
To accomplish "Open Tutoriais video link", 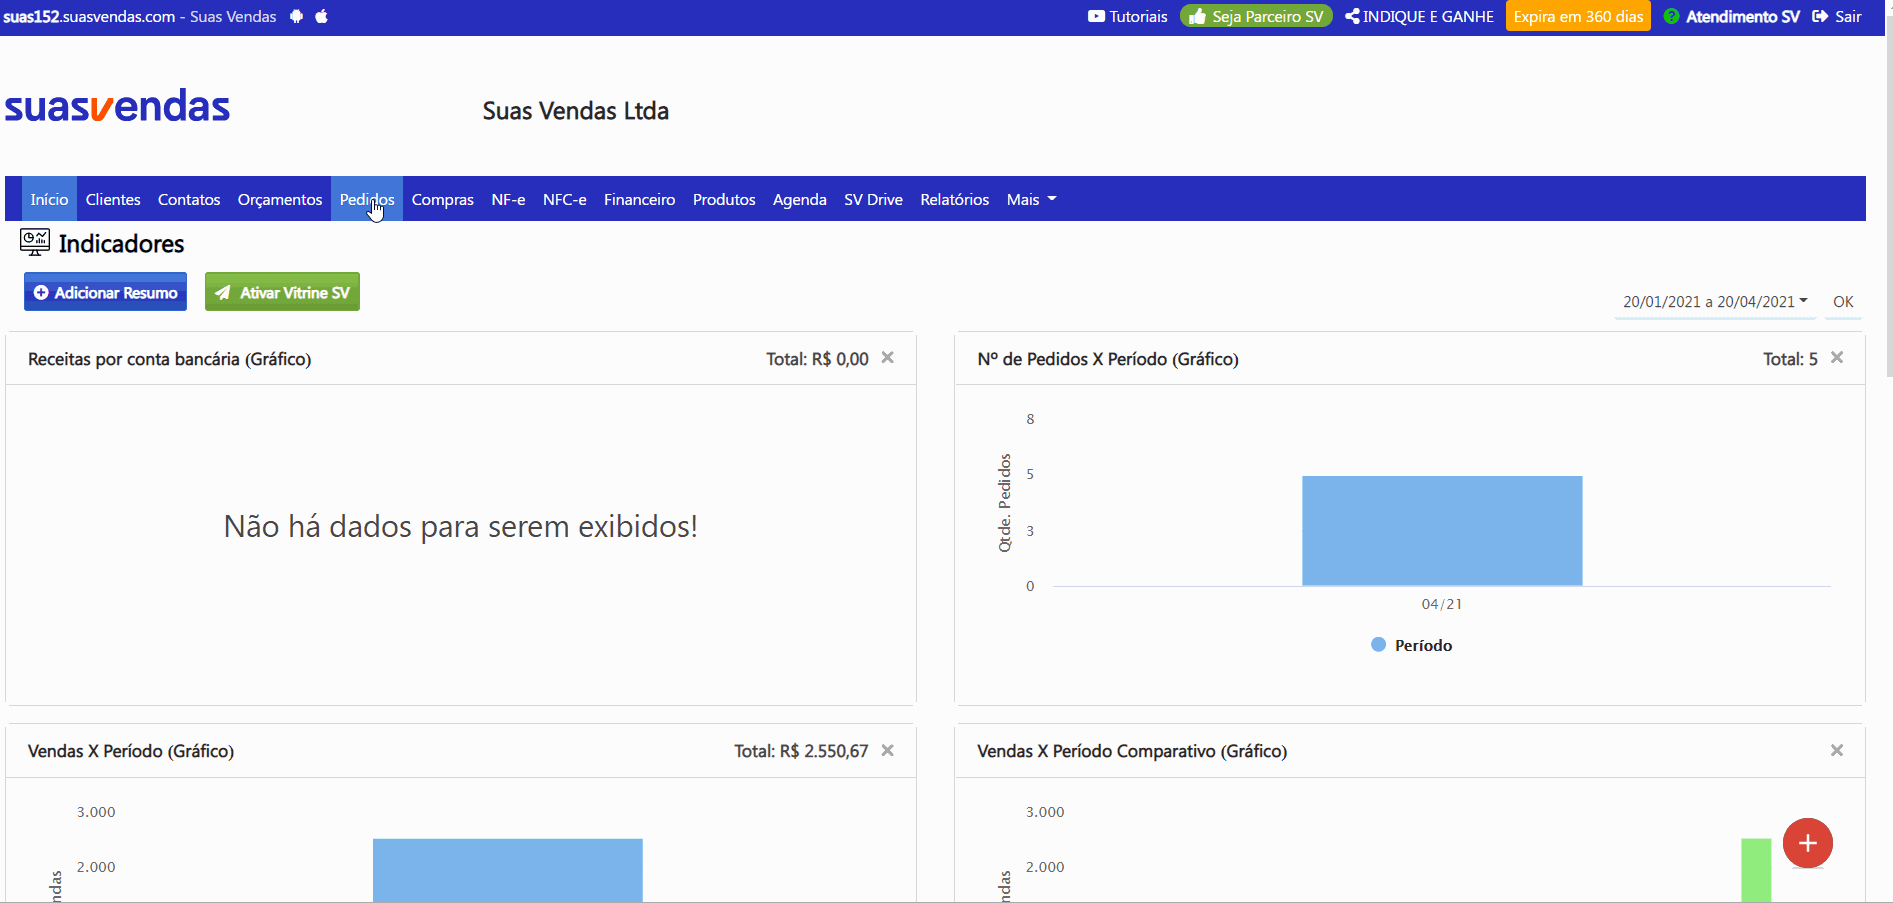I will click(1128, 17).
